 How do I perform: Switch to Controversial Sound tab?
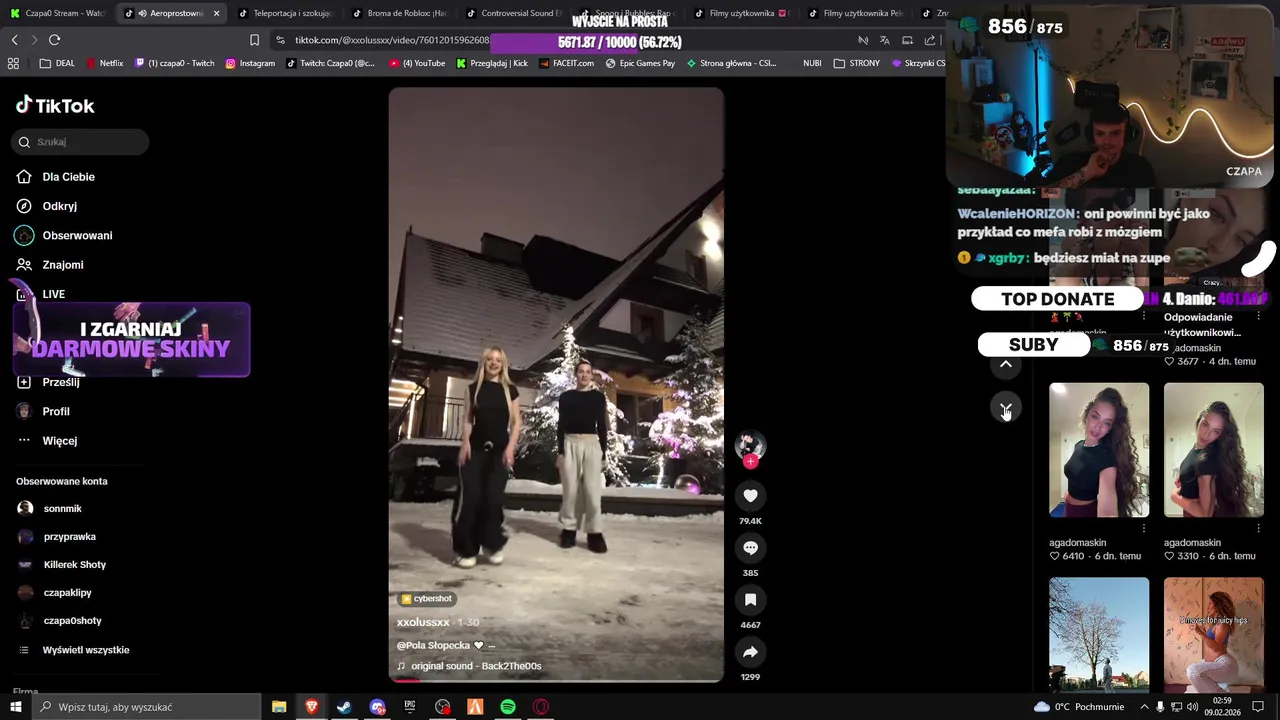click(513, 14)
